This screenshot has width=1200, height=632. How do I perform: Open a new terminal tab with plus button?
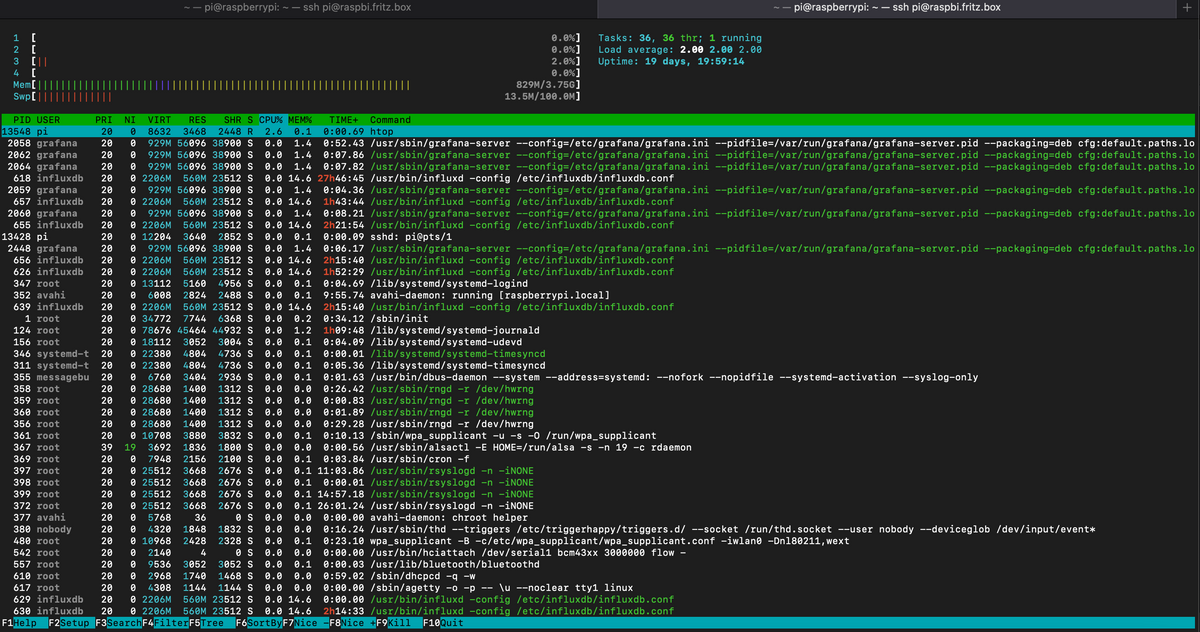1187,8
